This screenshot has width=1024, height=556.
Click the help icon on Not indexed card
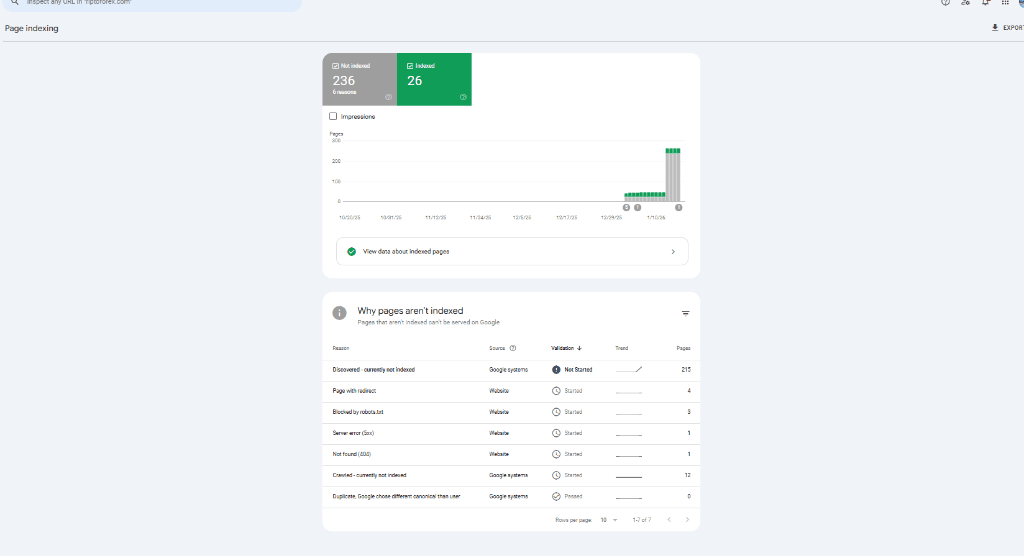(388, 97)
